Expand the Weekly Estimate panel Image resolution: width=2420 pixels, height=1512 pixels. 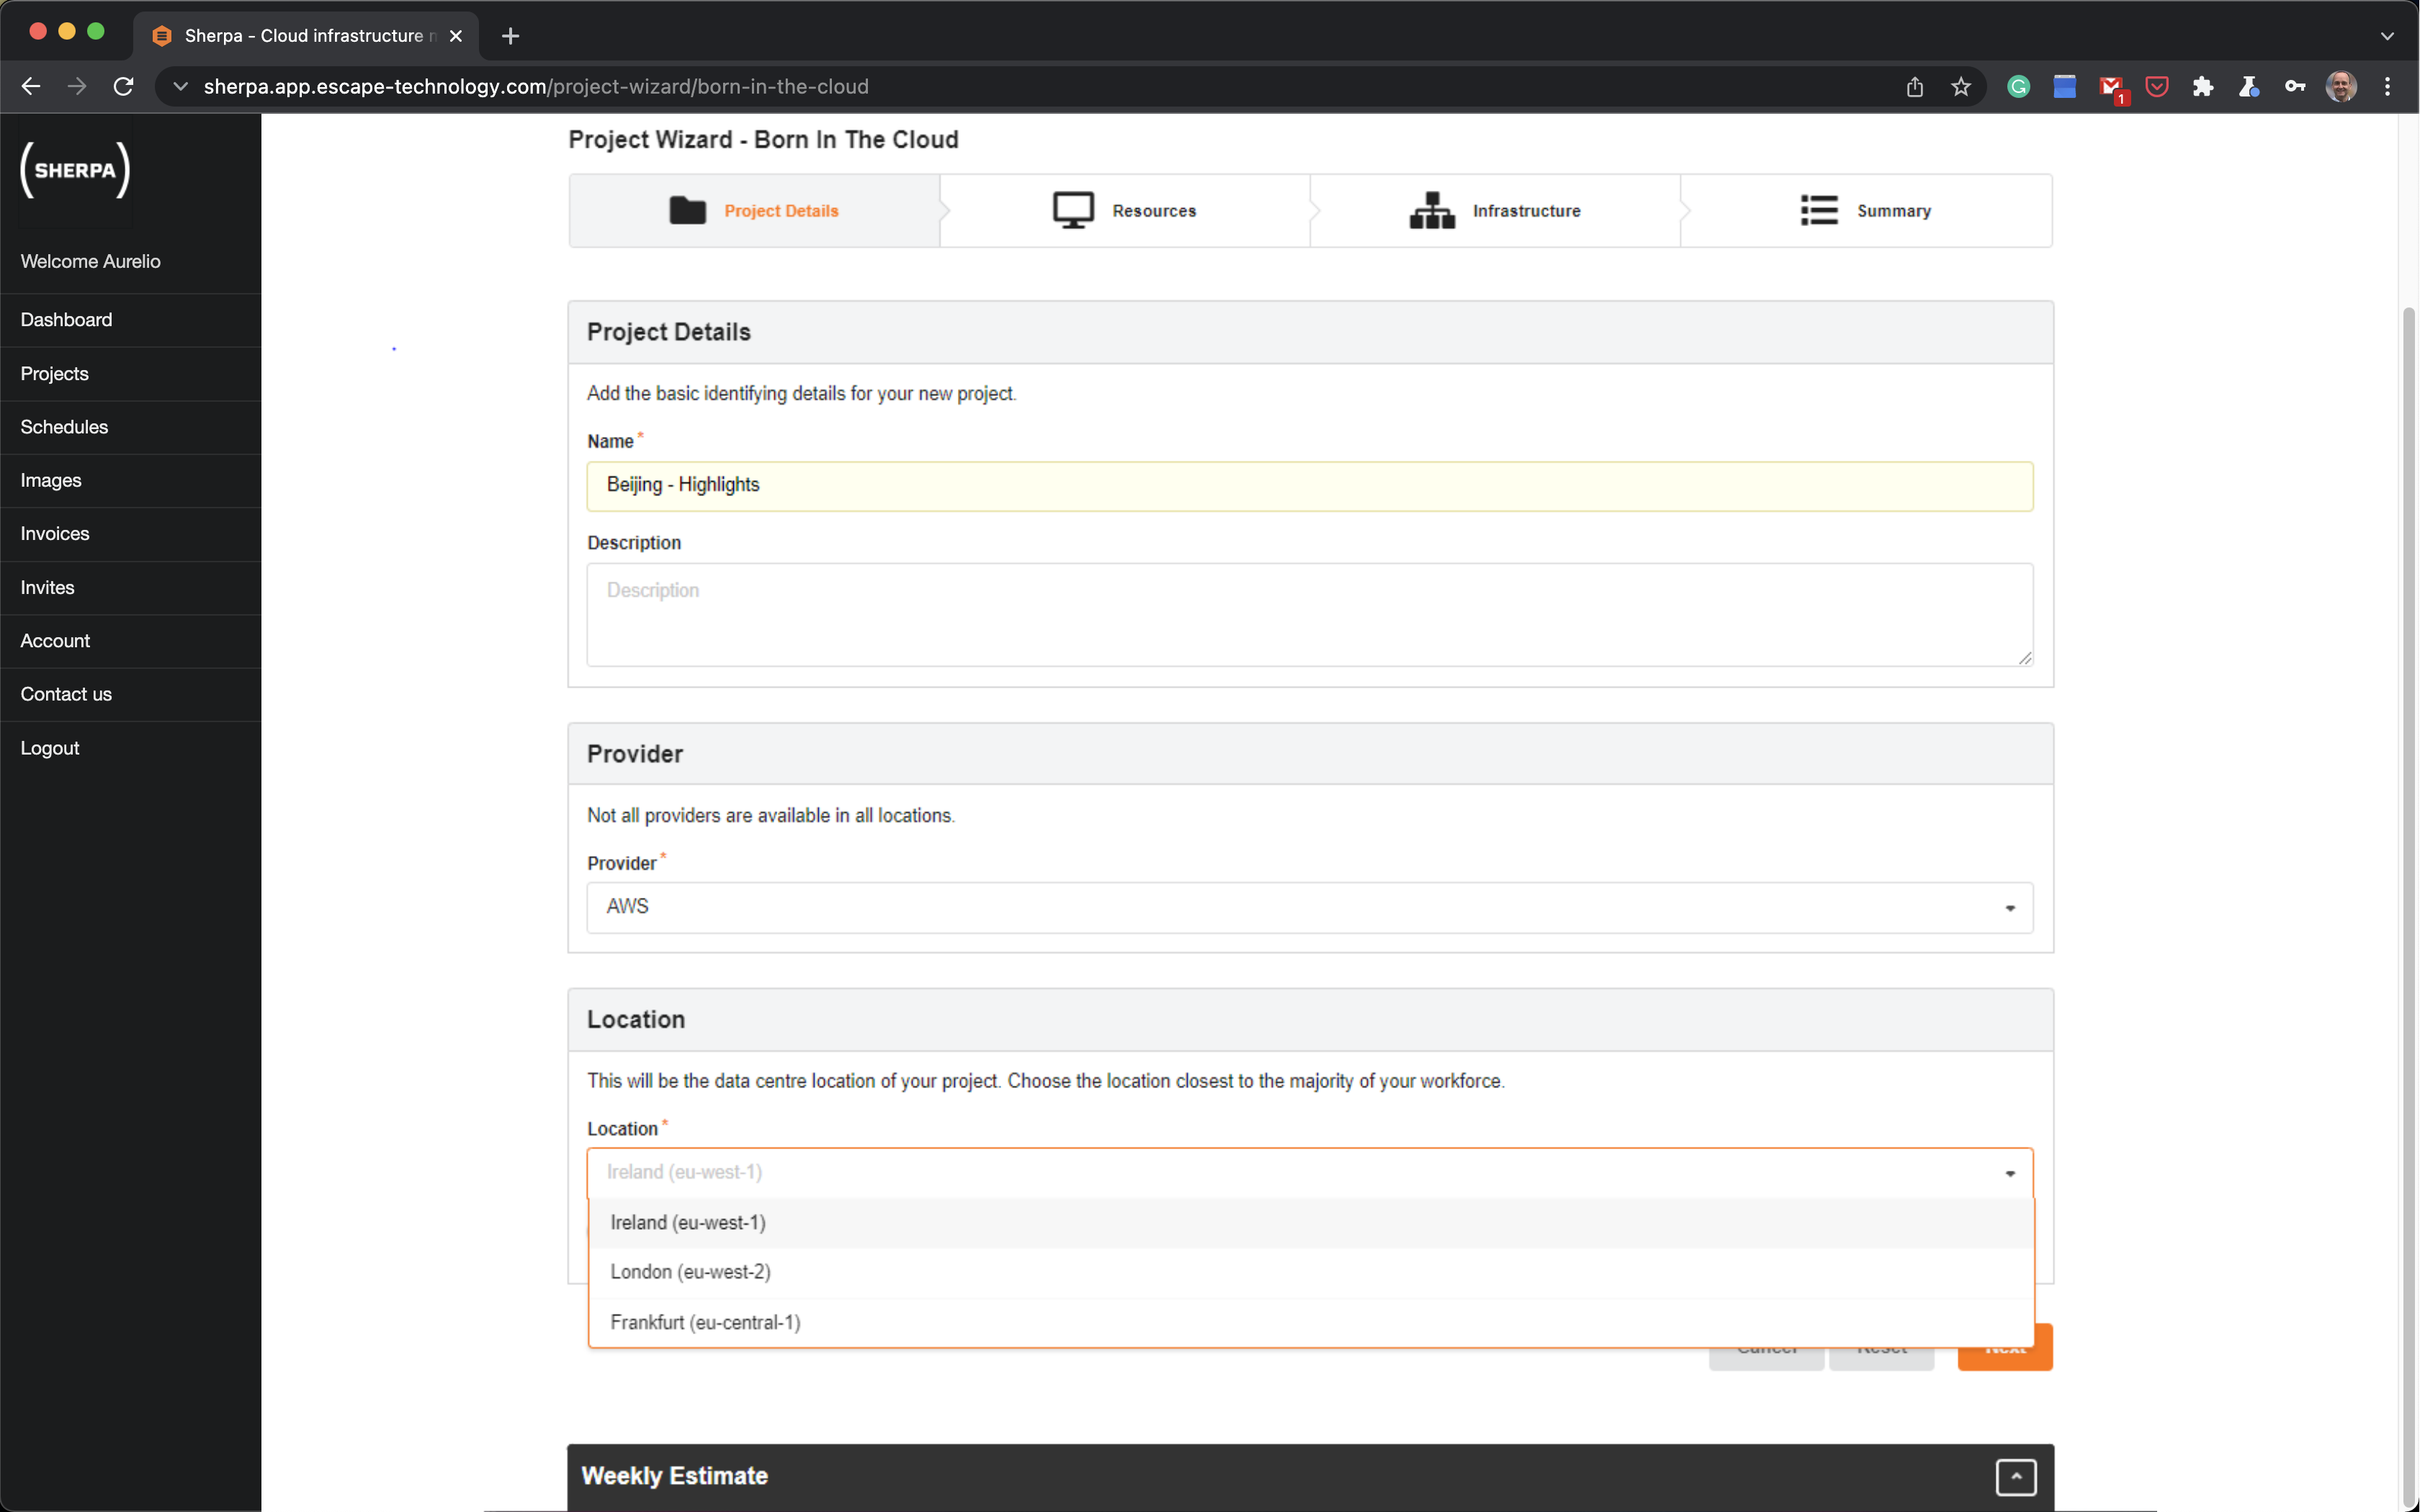point(2015,1476)
